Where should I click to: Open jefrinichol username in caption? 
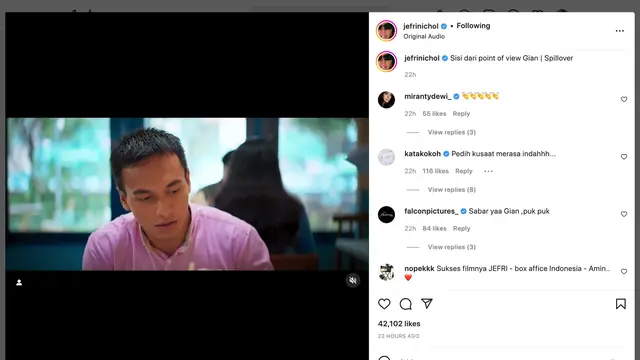pyautogui.click(x=422, y=58)
